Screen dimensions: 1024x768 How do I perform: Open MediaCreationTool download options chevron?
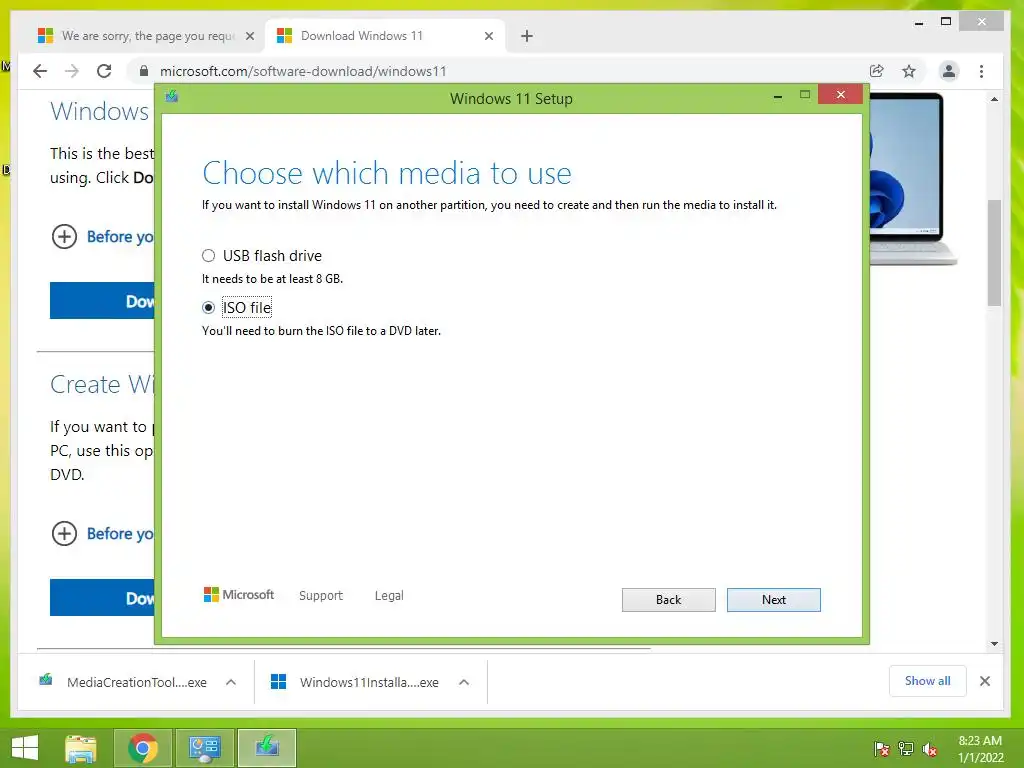click(231, 682)
